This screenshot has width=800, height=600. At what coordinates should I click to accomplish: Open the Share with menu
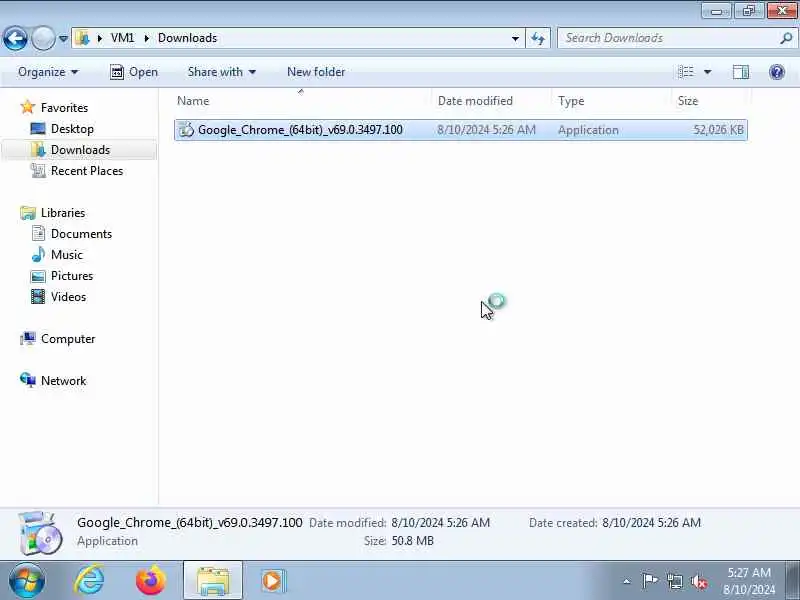[221, 72]
